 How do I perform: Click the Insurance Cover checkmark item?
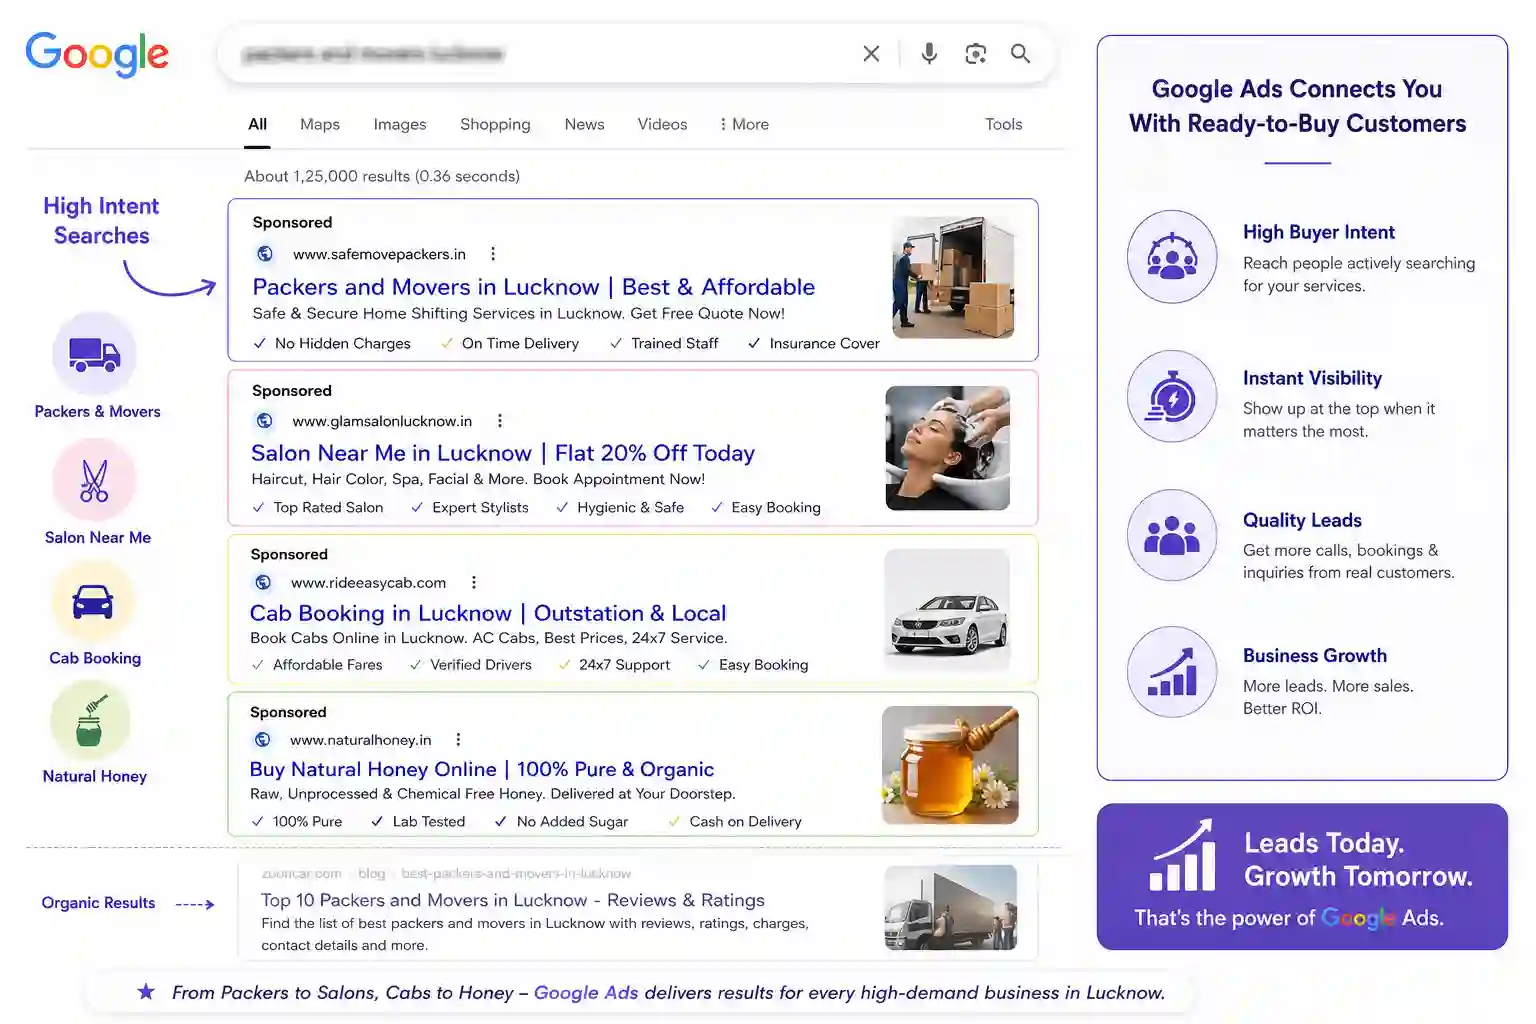click(814, 343)
